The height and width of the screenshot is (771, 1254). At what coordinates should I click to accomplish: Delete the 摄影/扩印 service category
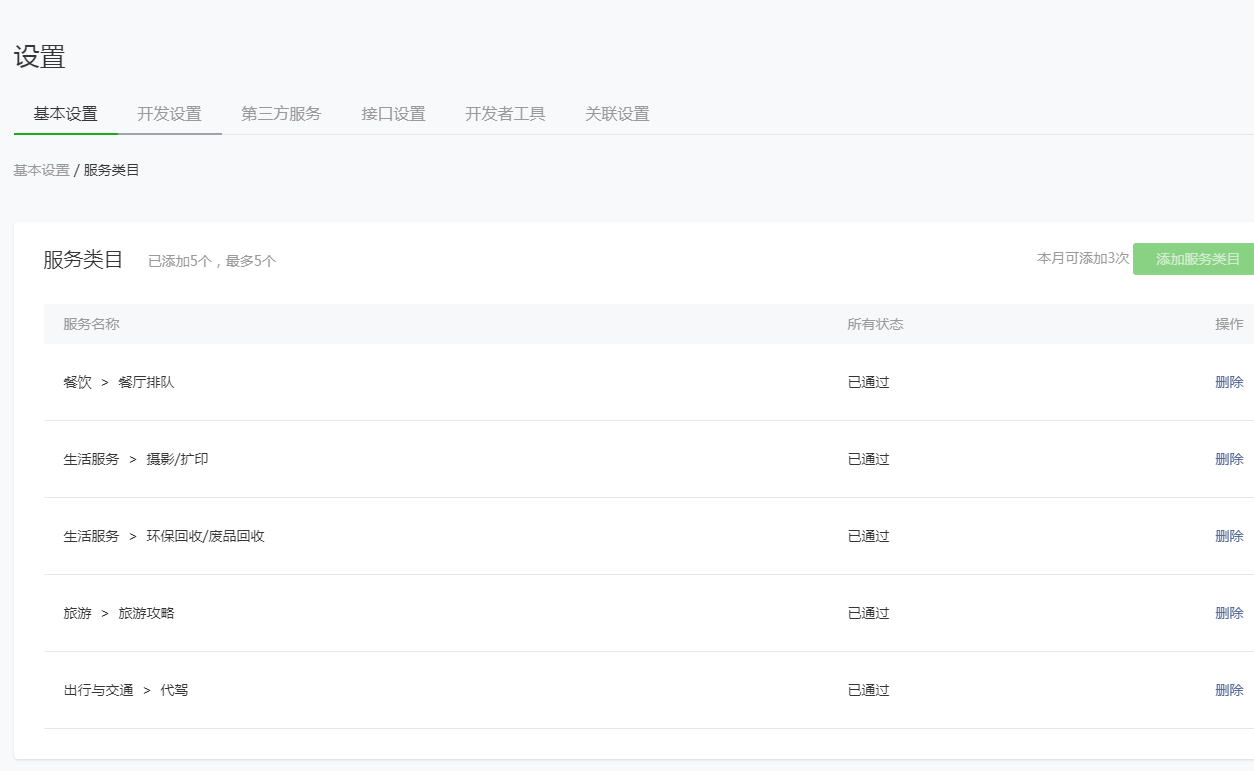click(1229, 459)
